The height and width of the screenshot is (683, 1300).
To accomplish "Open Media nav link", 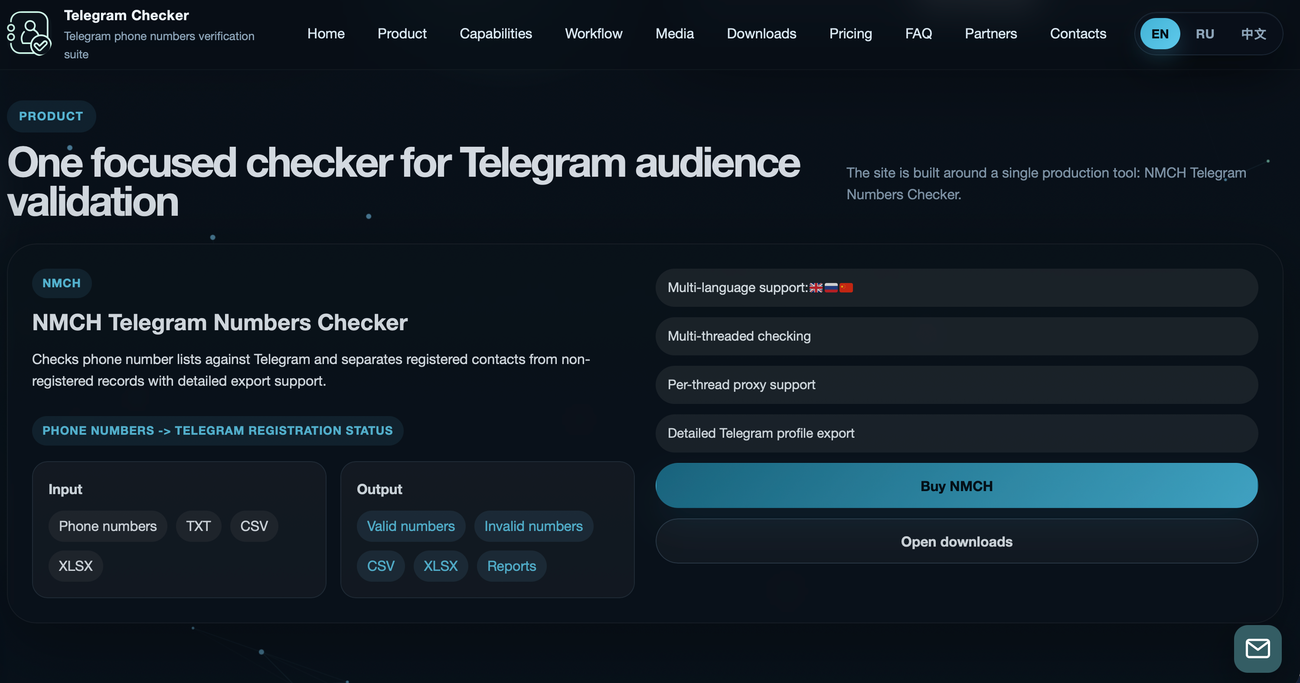I will pyautogui.click(x=675, y=34).
